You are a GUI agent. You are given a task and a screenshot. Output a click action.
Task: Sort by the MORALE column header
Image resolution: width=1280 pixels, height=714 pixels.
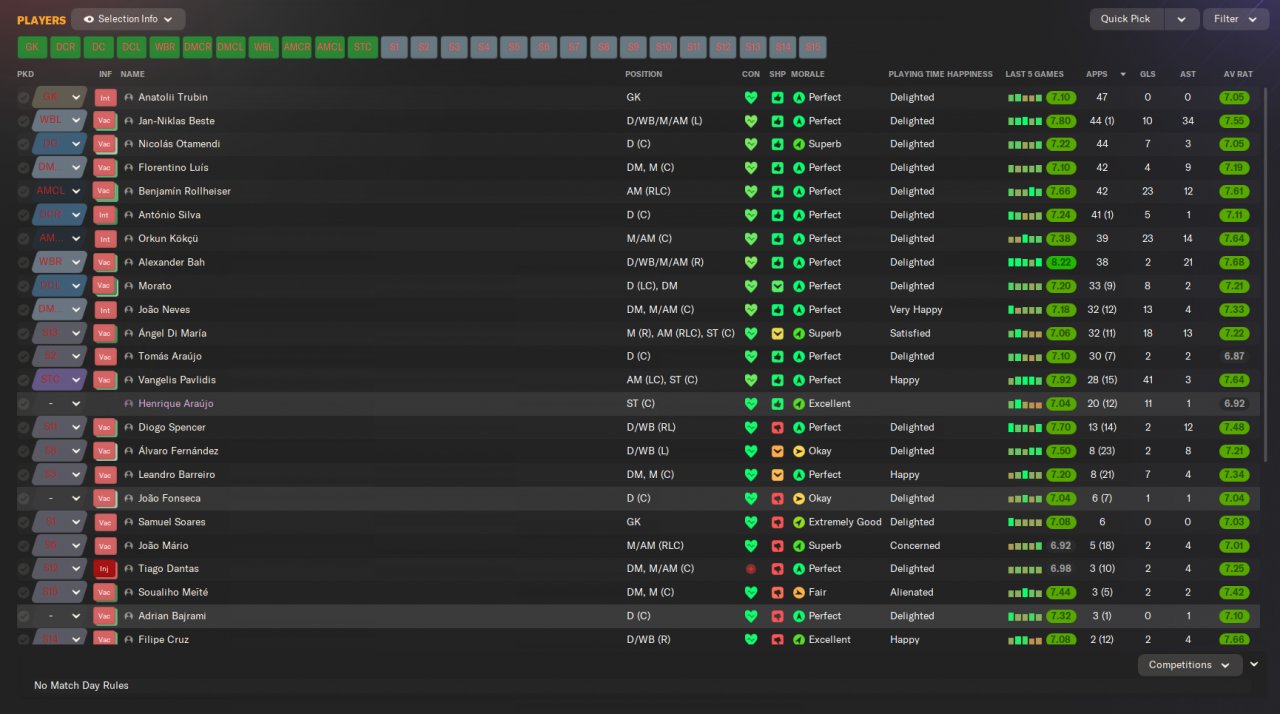click(808, 74)
